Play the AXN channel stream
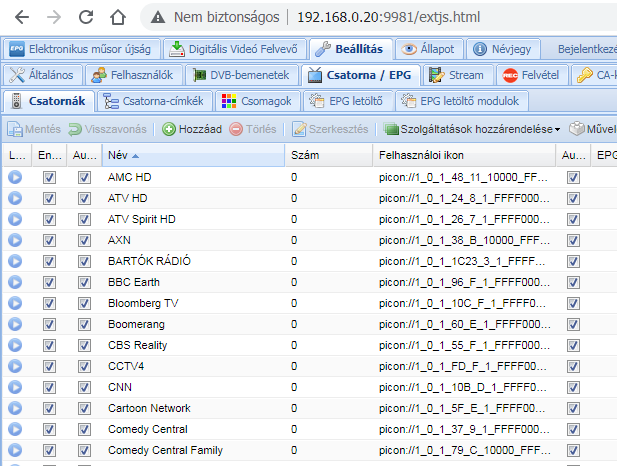 tap(15, 240)
